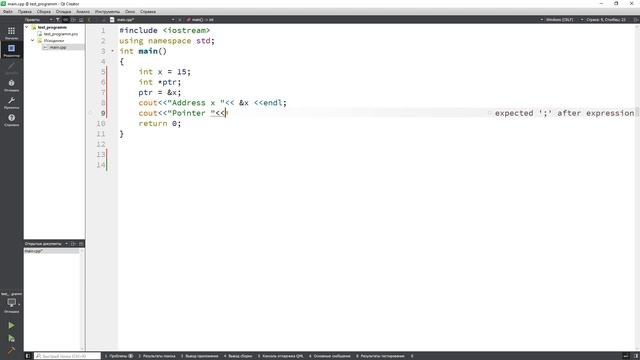Close the Projects side panel

(x=81, y=20)
